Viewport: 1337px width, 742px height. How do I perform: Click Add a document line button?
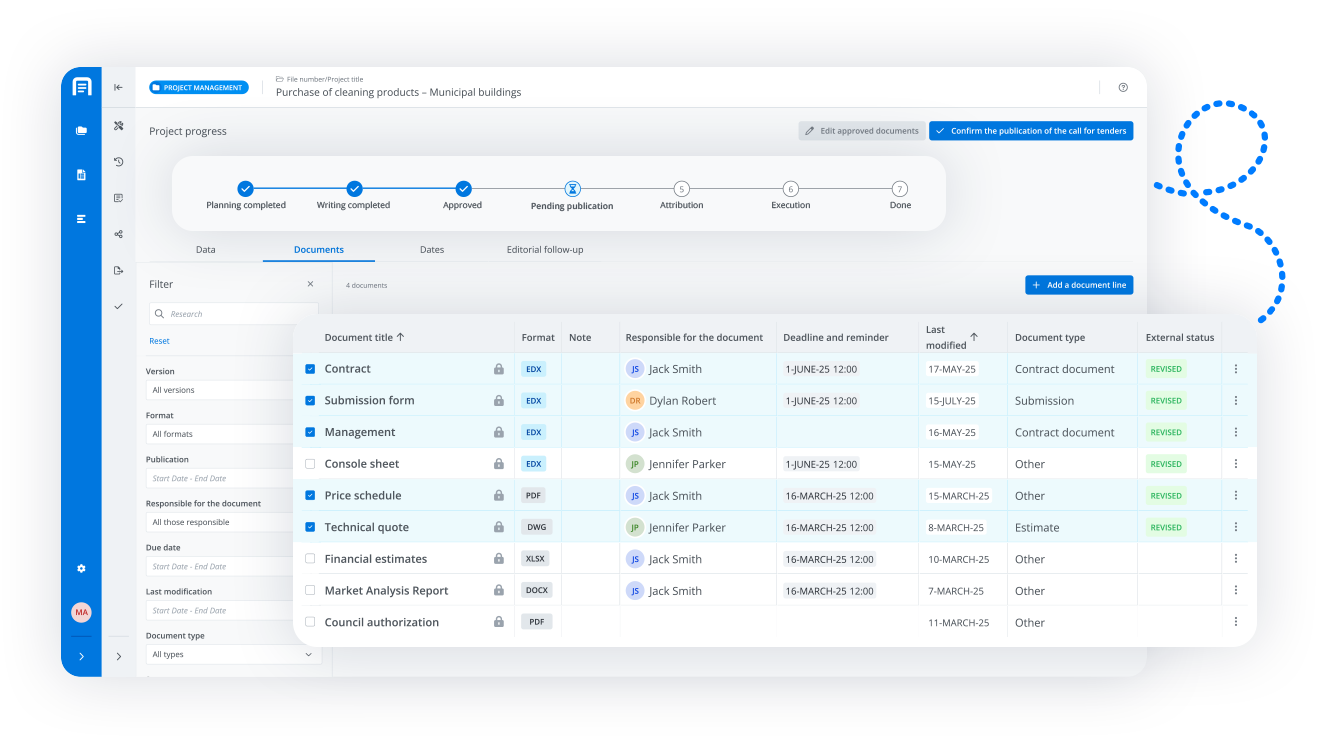[1079, 285]
